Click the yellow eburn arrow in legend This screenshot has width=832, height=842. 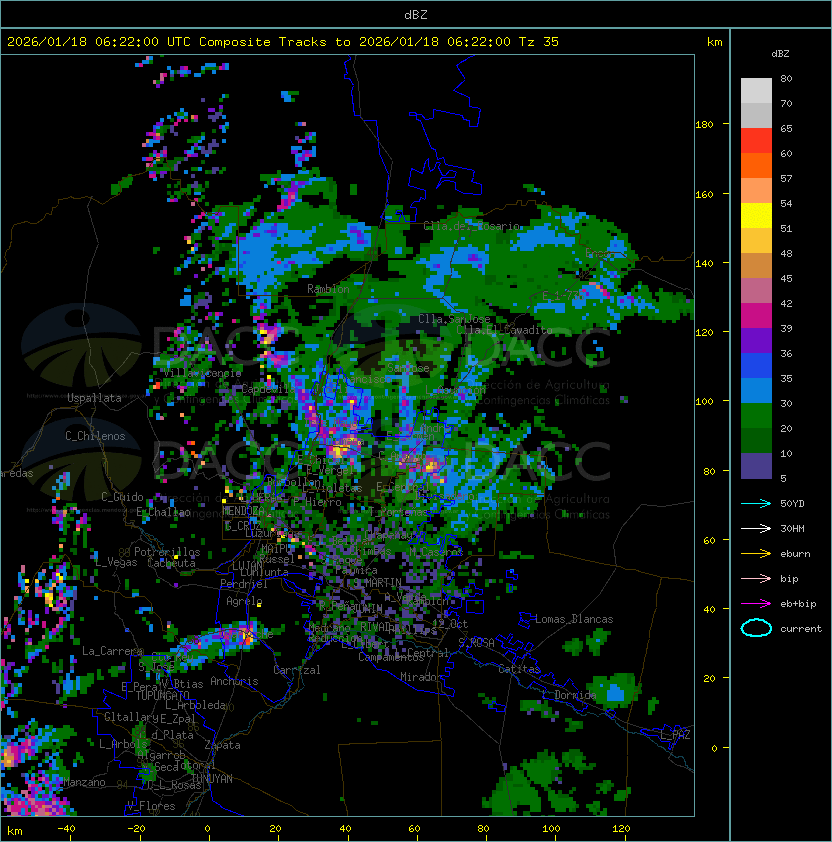(756, 554)
